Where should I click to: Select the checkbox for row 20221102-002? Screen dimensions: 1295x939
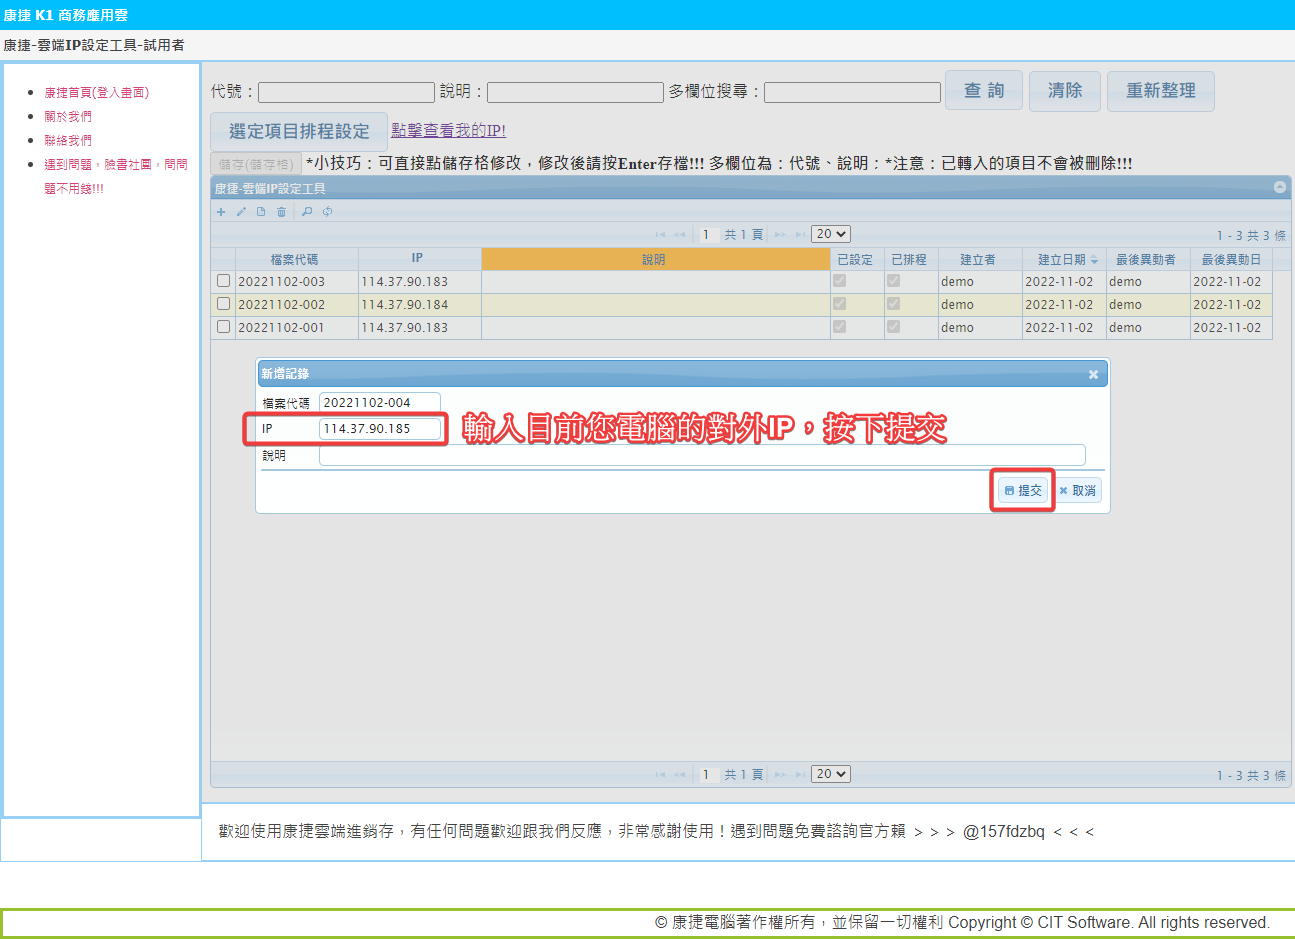point(223,304)
